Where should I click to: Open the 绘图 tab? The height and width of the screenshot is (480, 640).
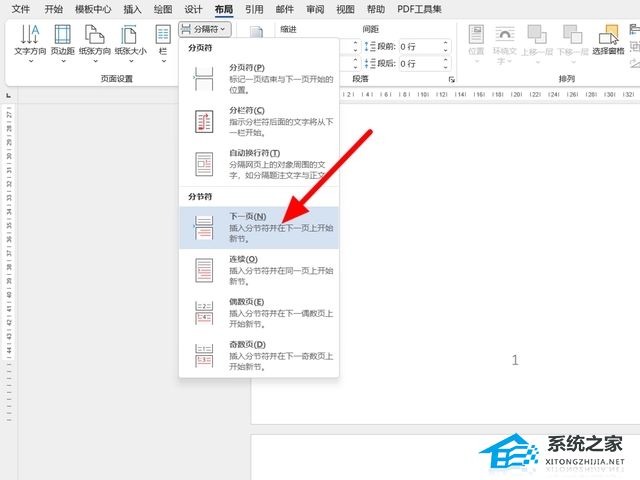(x=163, y=9)
